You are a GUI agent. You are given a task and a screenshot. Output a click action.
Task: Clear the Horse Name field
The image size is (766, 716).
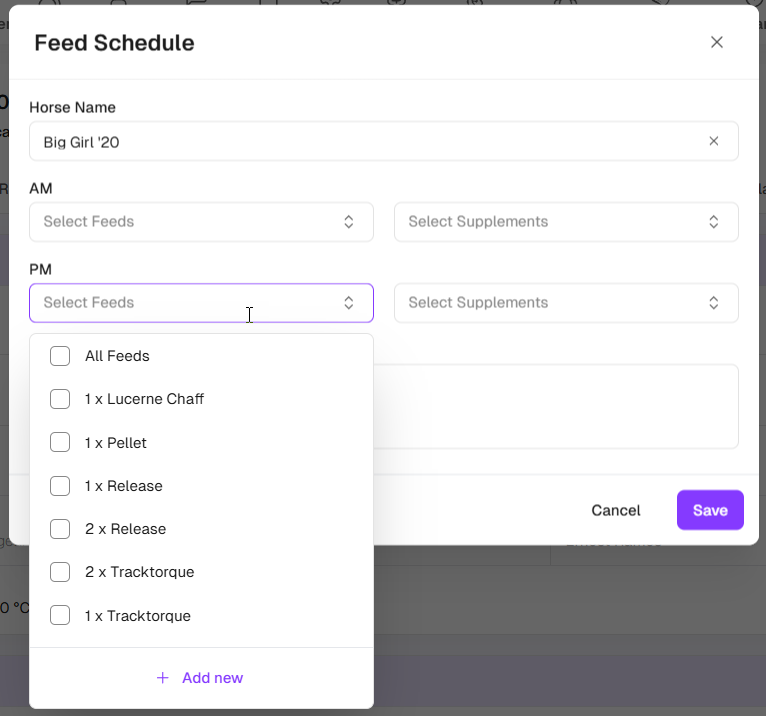pyautogui.click(x=714, y=141)
